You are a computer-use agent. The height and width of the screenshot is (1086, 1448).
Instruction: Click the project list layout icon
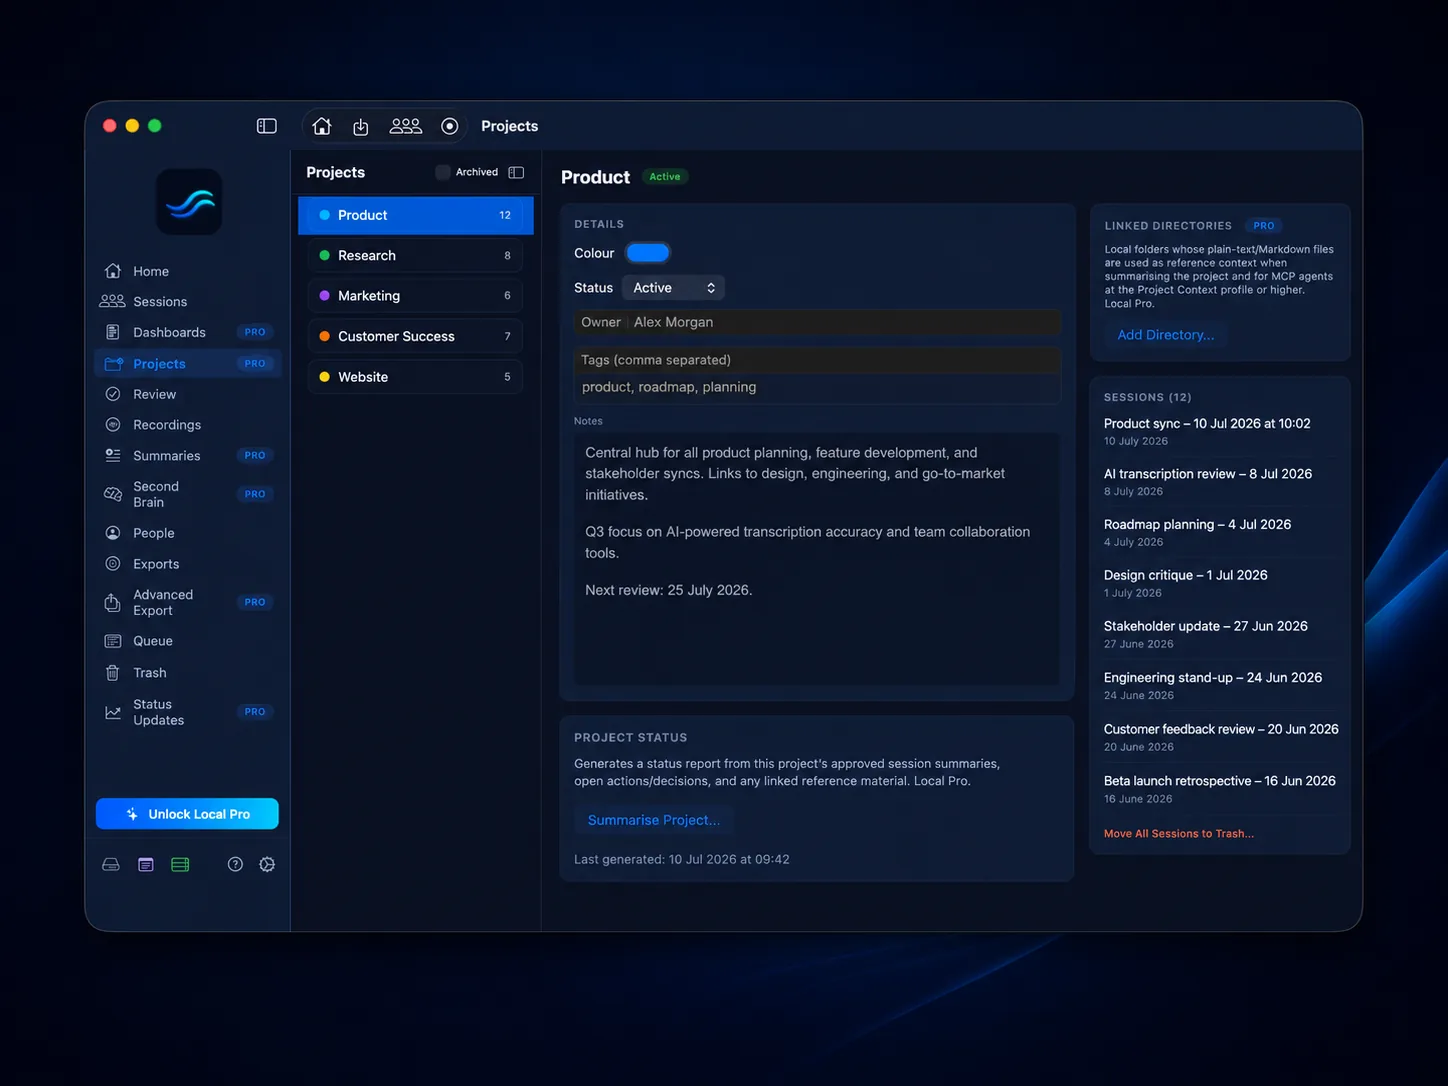516,172
